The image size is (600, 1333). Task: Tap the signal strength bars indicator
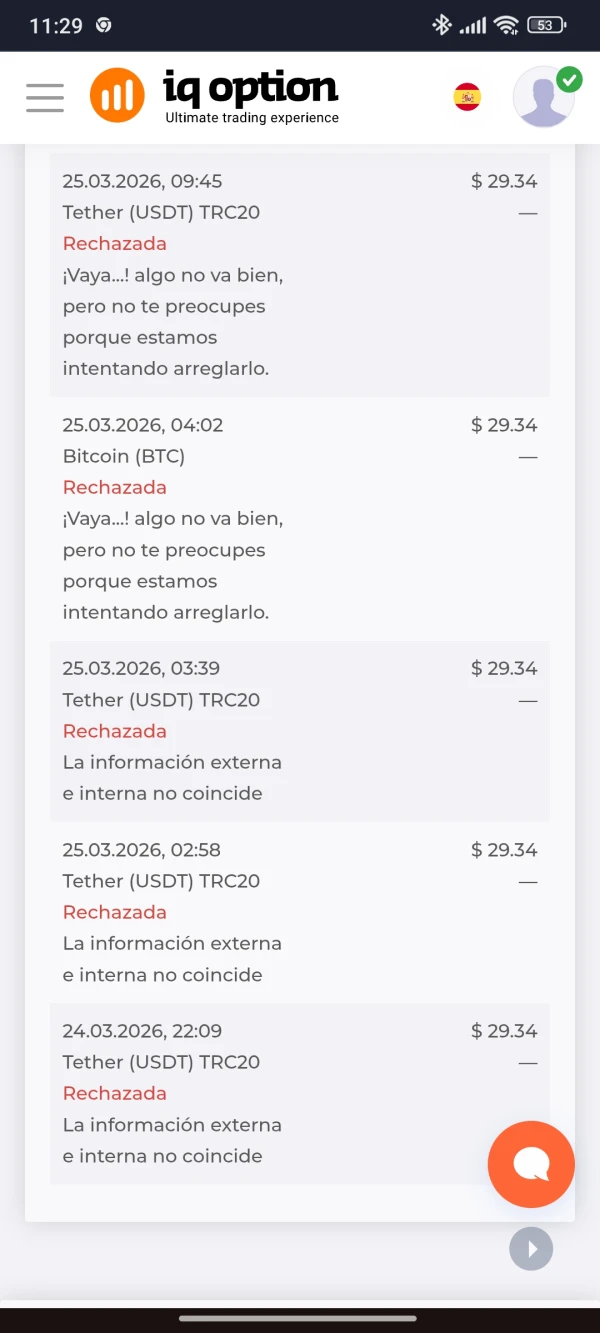[473, 25]
